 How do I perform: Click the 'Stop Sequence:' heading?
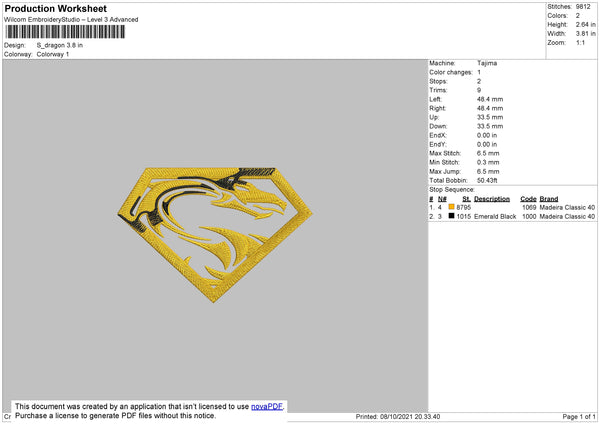click(452, 189)
